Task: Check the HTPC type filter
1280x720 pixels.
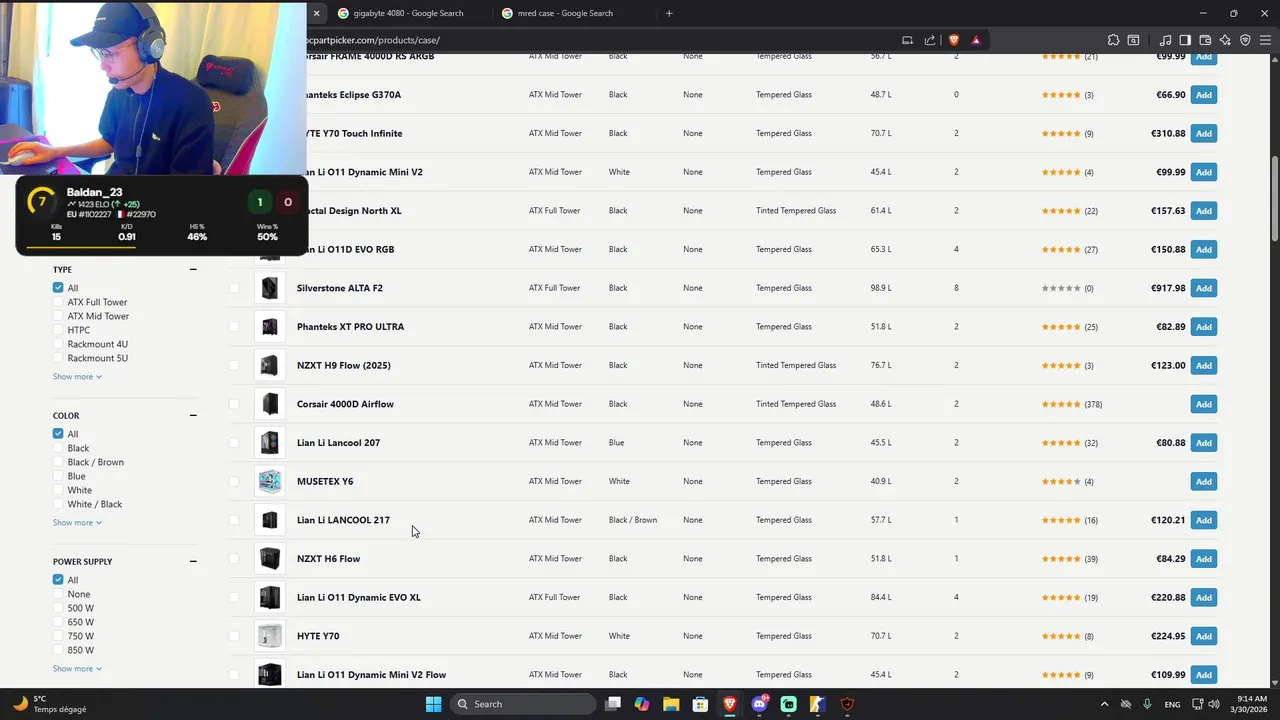Action: [x=58, y=330]
